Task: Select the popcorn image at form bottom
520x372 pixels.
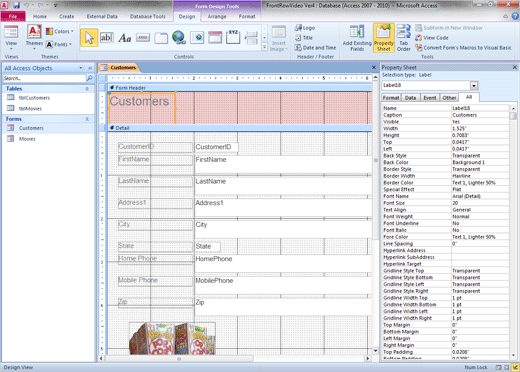Action: [x=172, y=338]
